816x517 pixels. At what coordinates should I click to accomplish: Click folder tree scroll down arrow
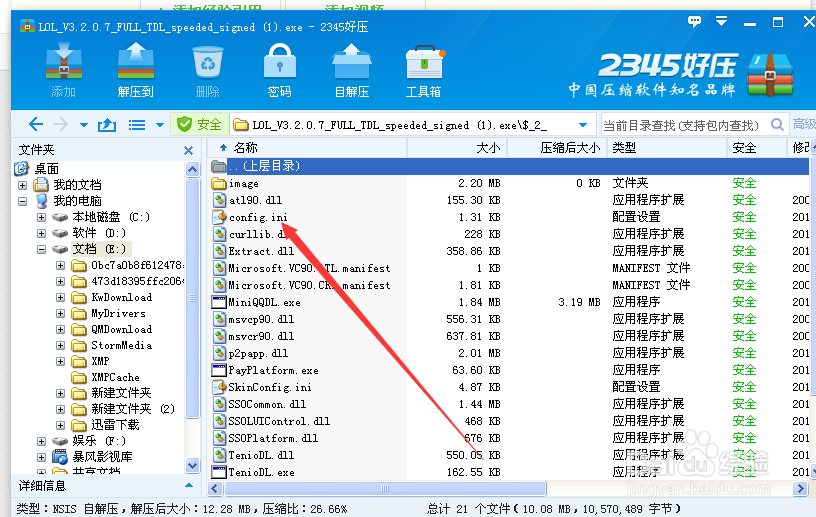click(193, 465)
